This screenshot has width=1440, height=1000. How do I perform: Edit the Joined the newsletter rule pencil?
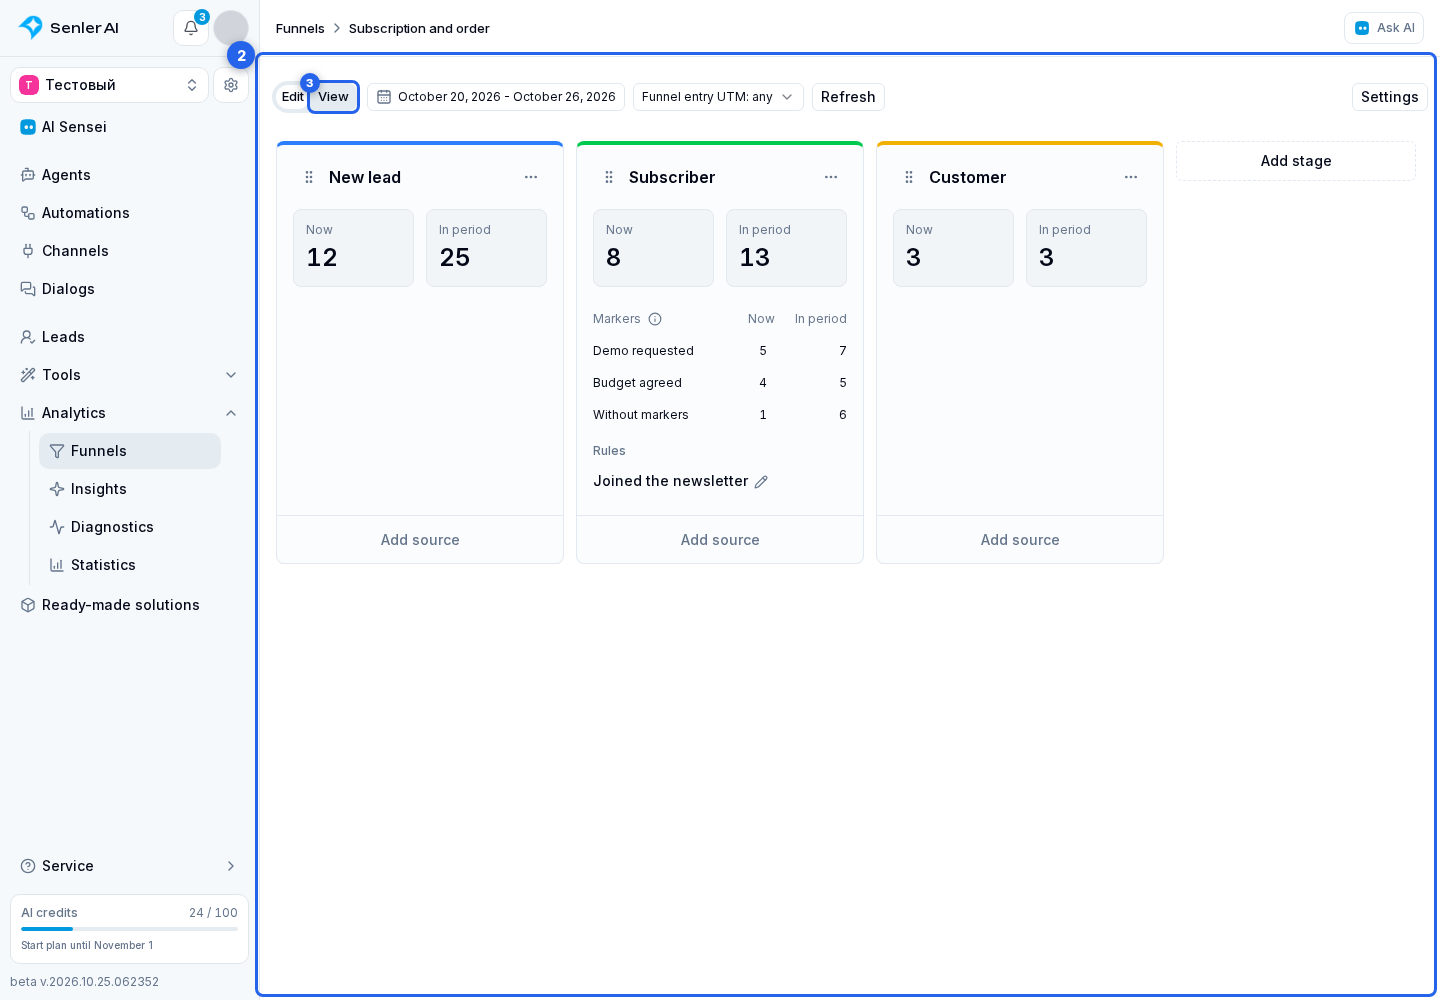761,482
